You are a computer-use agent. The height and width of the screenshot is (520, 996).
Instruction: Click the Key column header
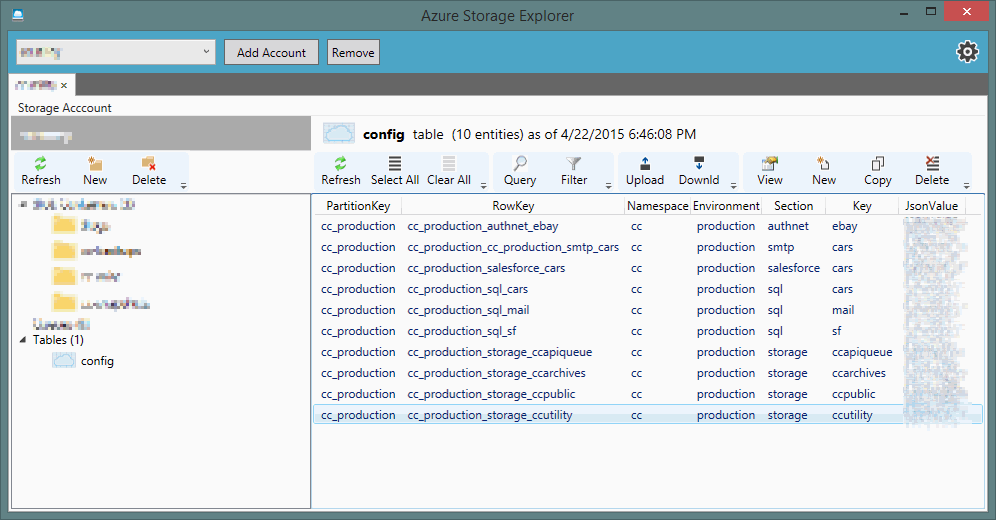[x=862, y=206]
